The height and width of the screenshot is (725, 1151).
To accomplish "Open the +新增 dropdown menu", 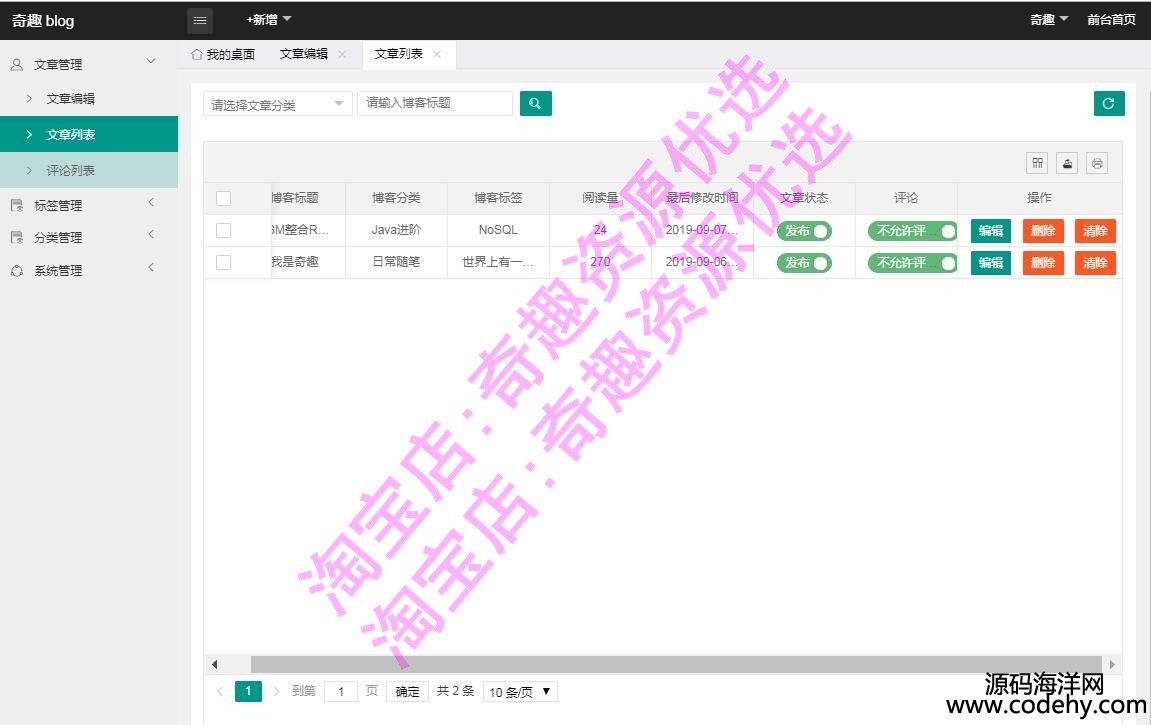I will [x=269, y=19].
